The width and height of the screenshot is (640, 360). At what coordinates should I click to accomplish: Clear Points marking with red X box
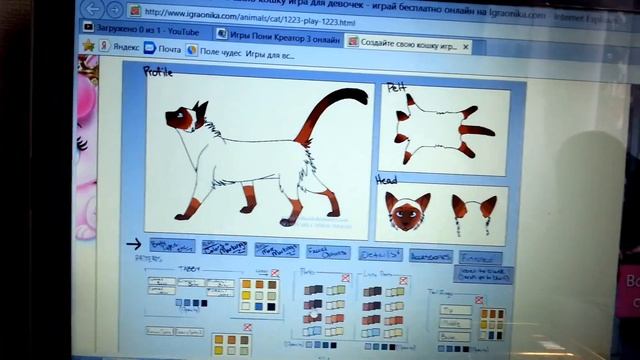[x=346, y=278]
